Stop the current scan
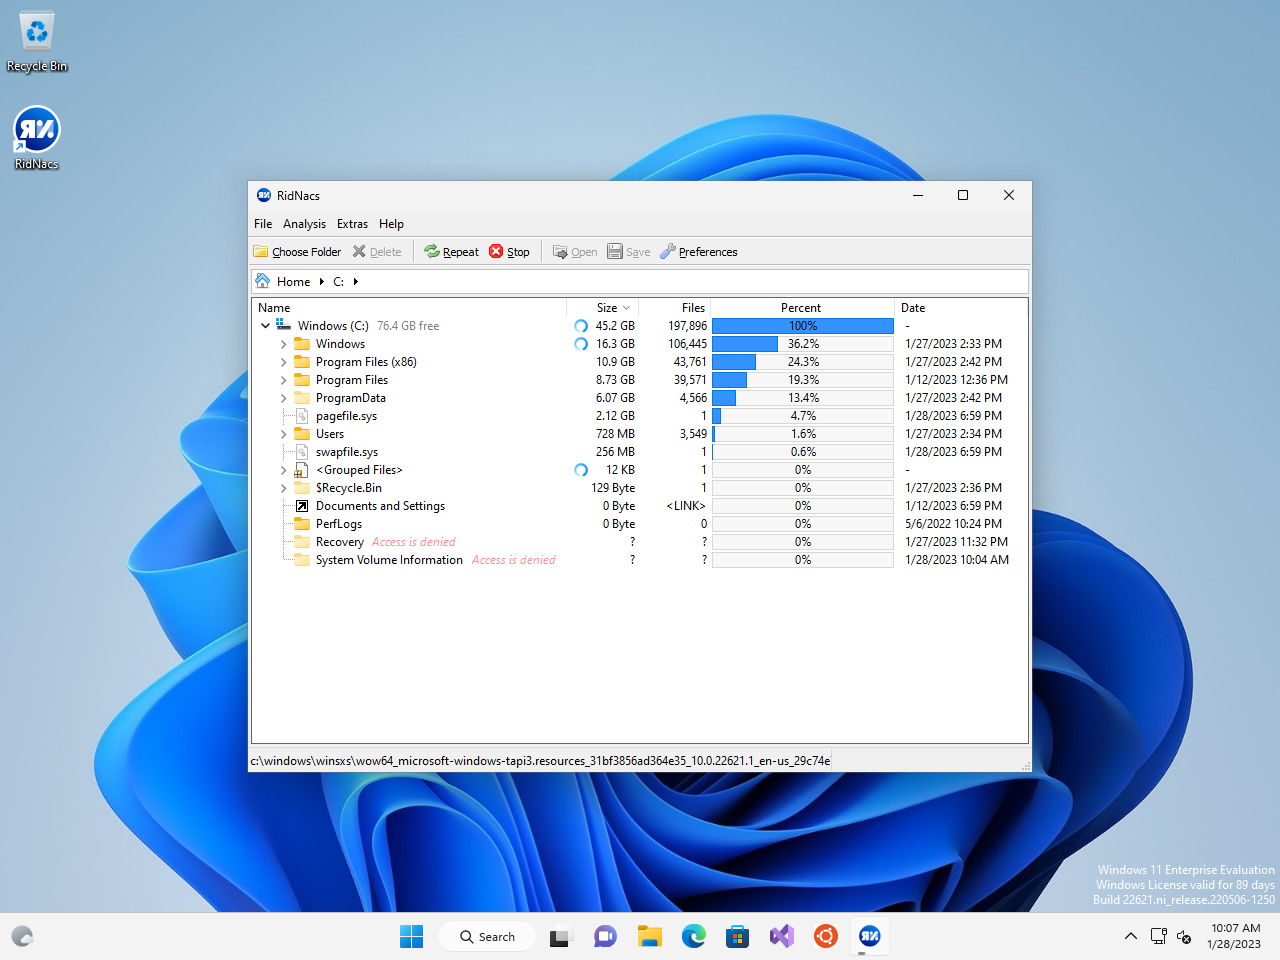The width and height of the screenshot is (1280, 960). [x=509, y=252]
